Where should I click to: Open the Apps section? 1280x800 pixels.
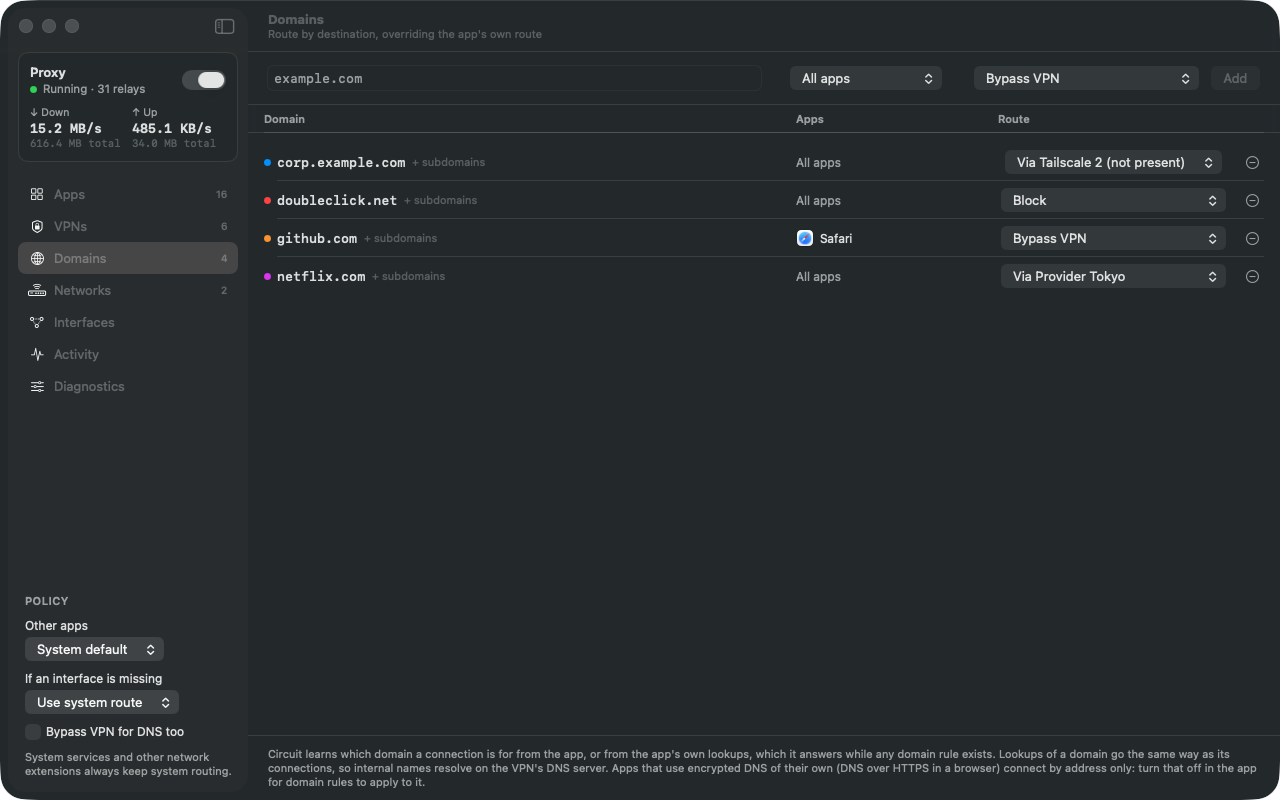[x=128, y=194]
